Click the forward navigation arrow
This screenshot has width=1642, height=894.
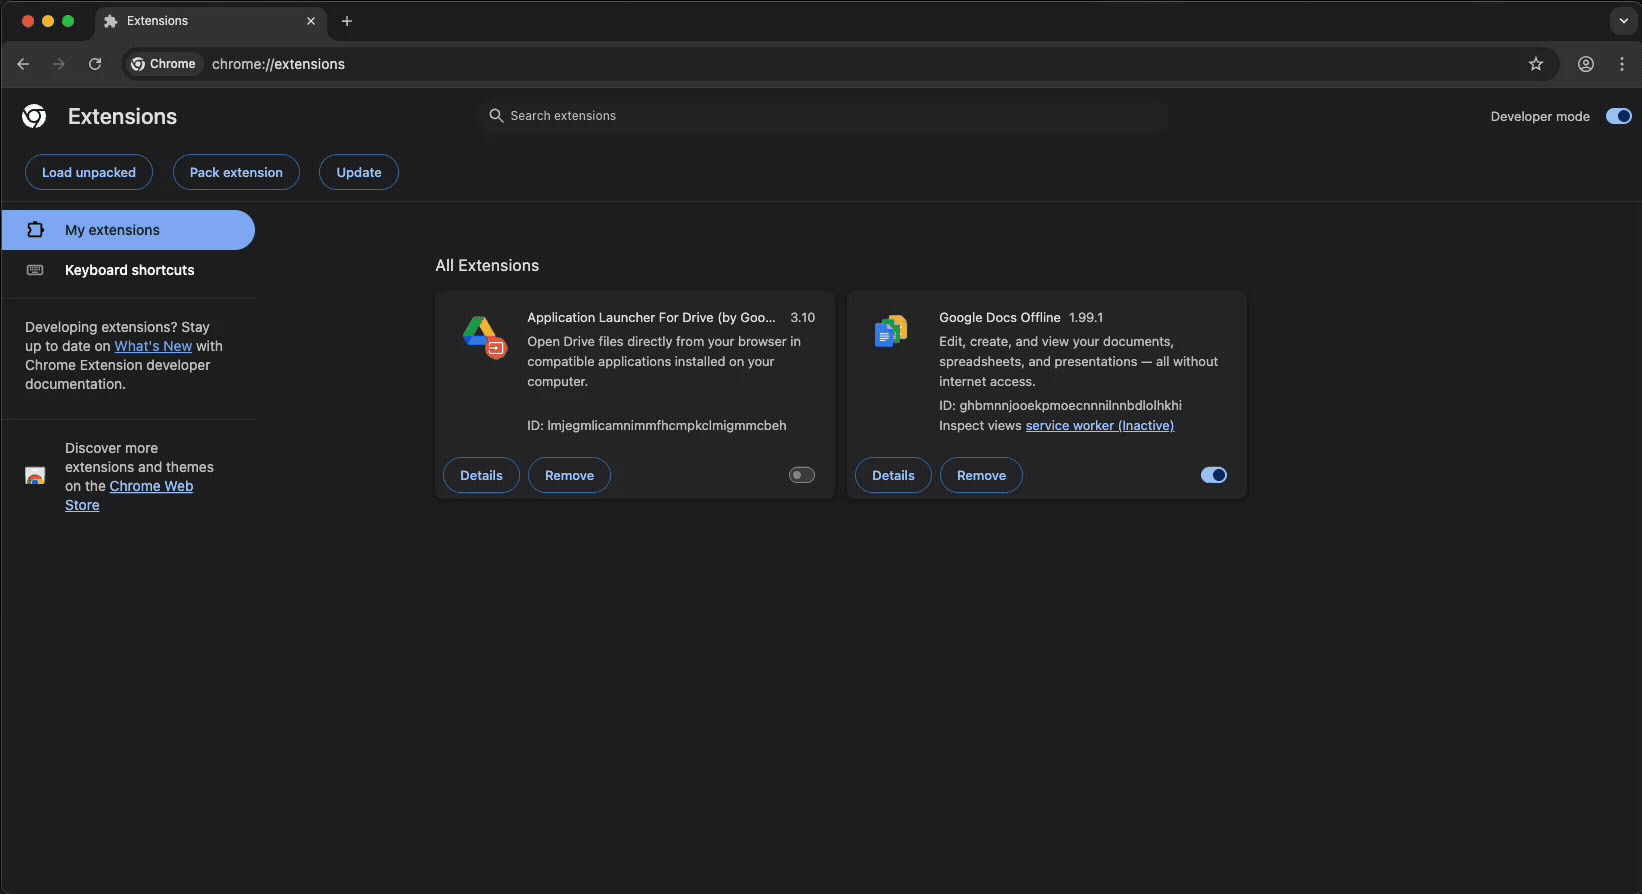(59, 64)
